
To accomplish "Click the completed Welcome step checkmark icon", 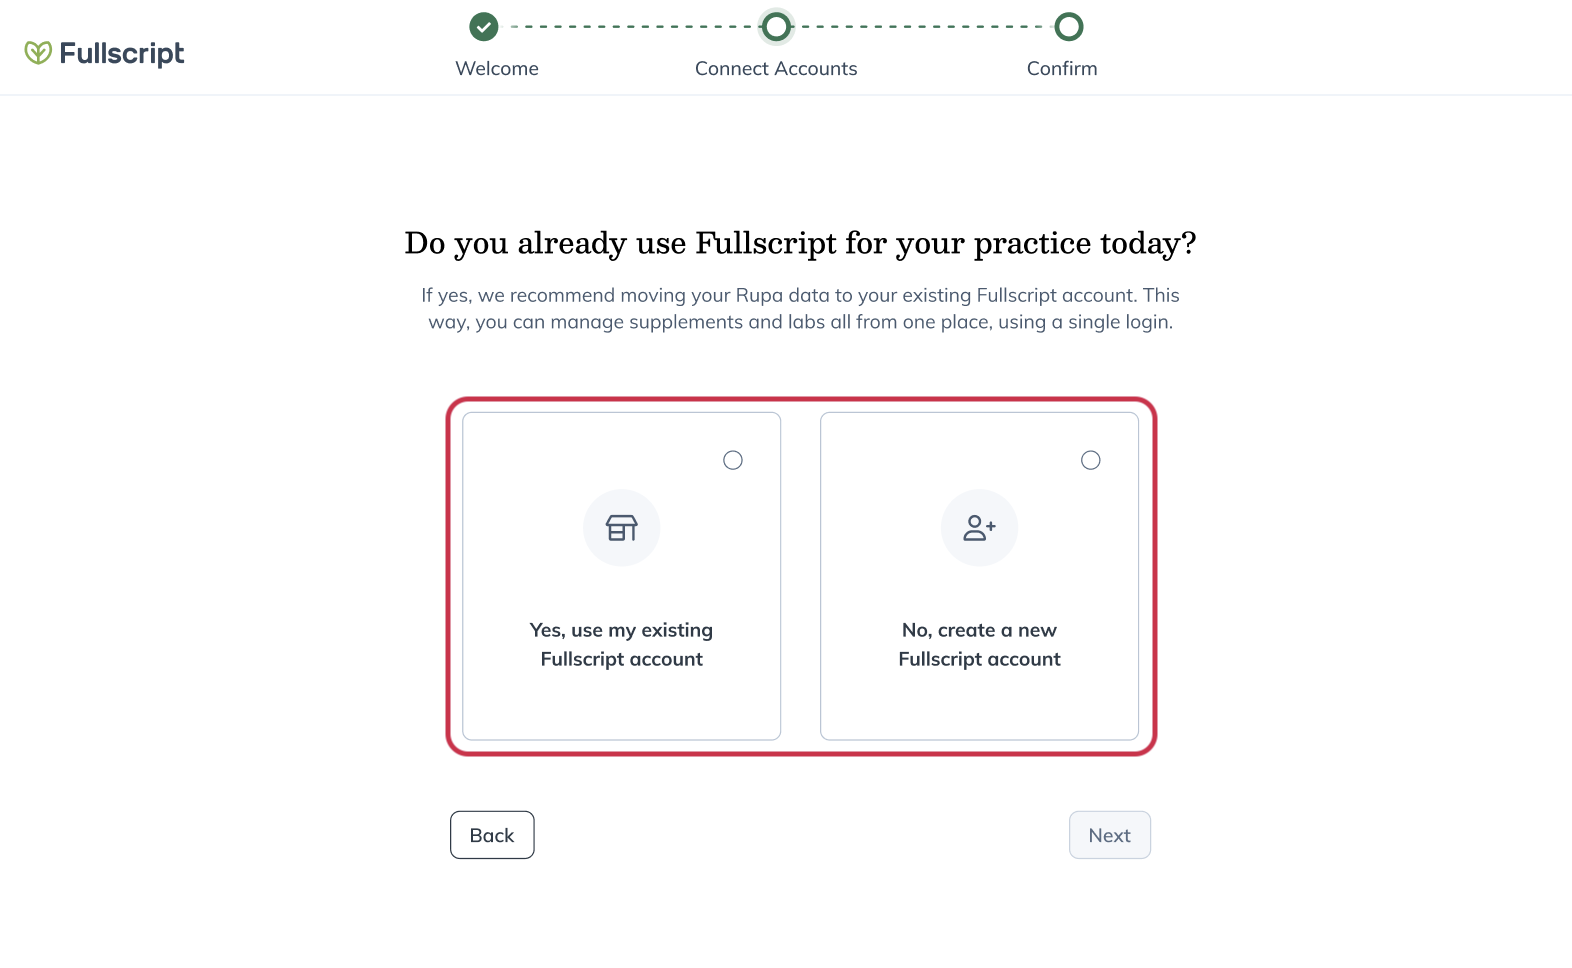I will pyautogui.click(x=484, y=27).
